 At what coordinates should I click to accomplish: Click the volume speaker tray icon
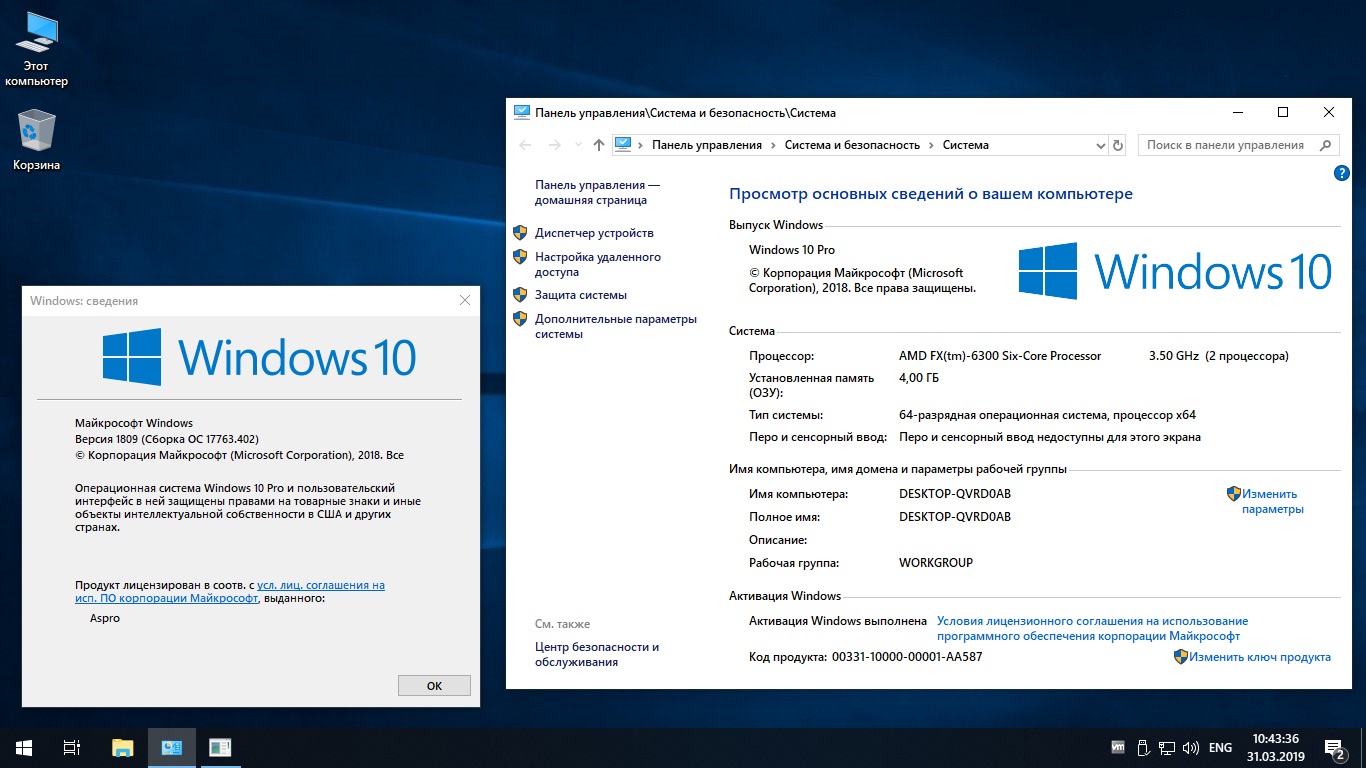[x=1190, y=747]
